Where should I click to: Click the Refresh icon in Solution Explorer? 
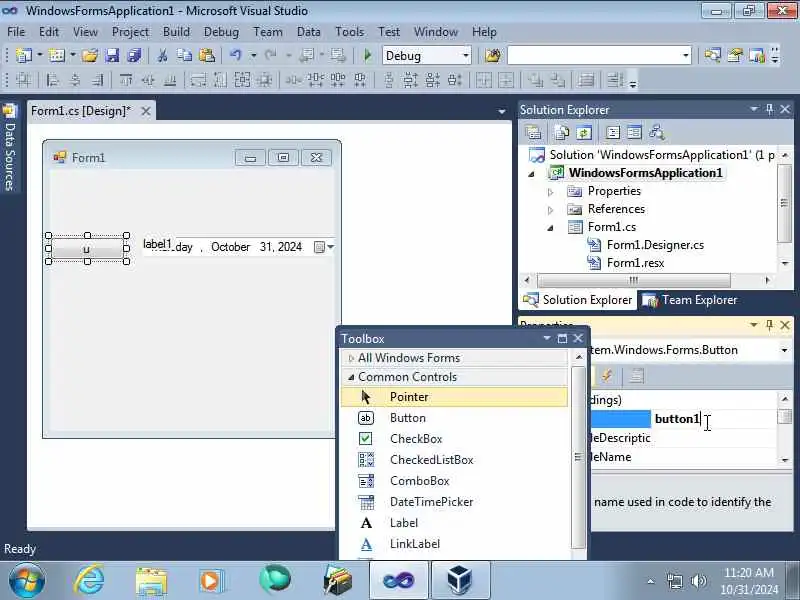point(584,133)
